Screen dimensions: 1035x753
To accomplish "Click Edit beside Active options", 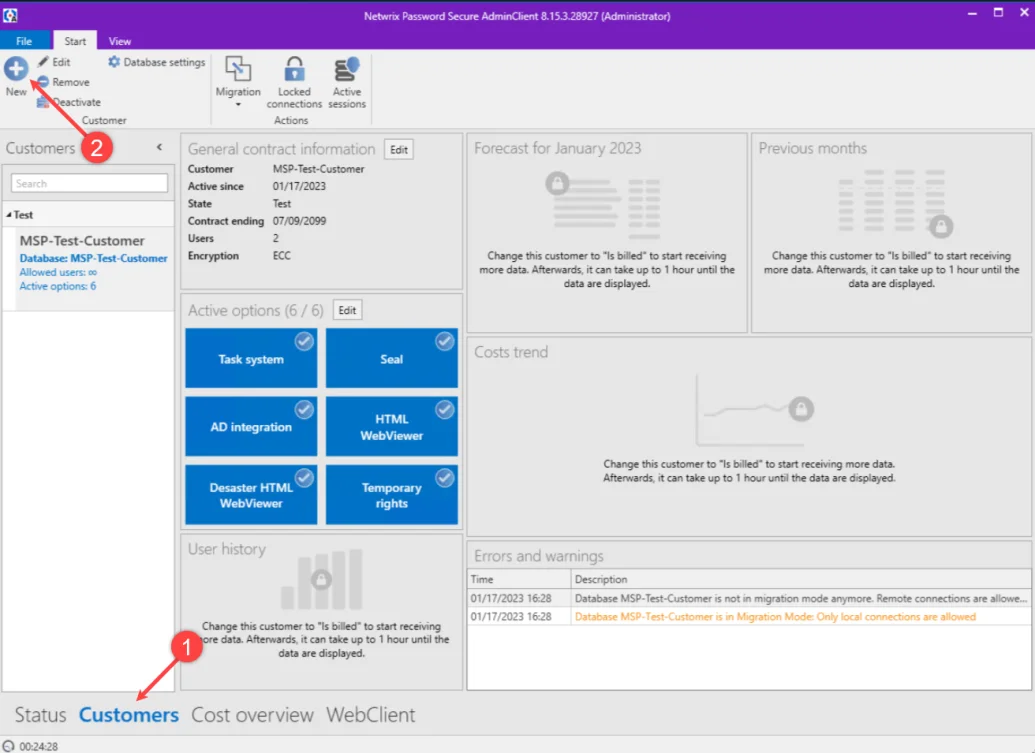I will coord(347,310).
